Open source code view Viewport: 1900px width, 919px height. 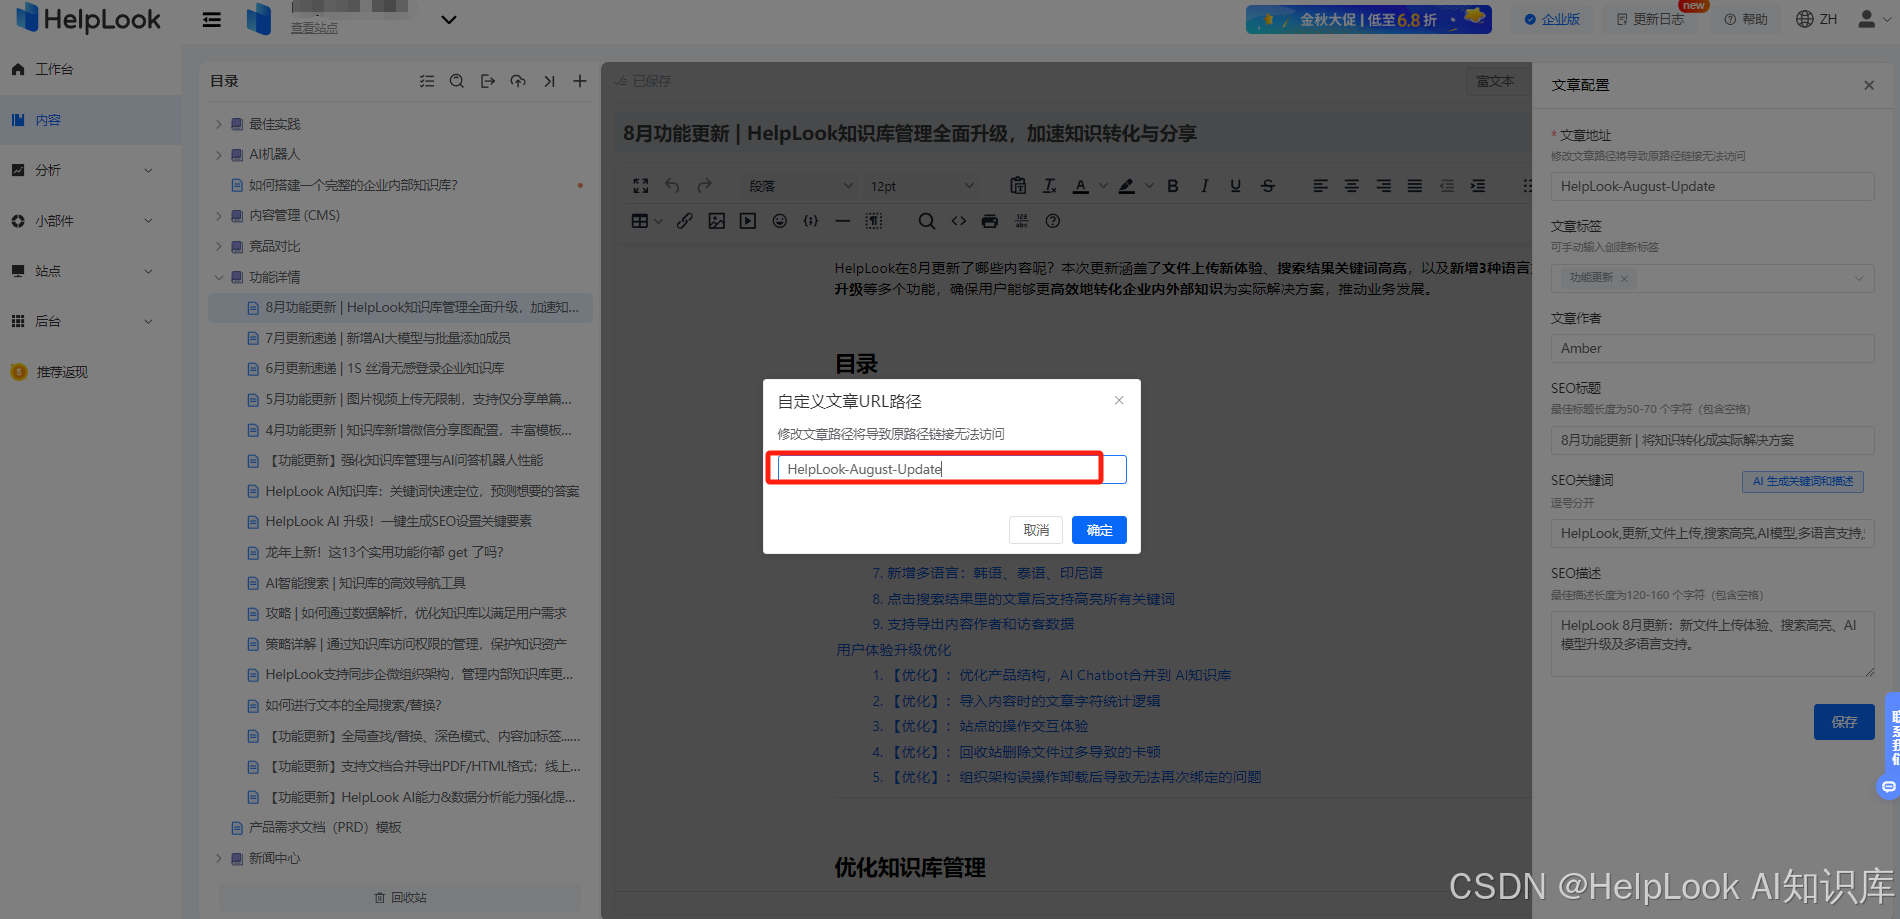(959, 221)
